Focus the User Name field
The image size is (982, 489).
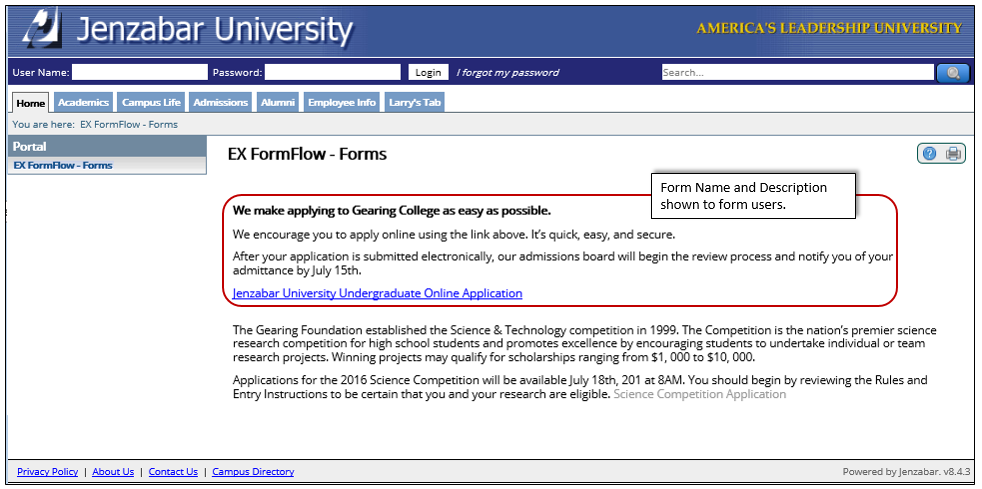(140, 73)
